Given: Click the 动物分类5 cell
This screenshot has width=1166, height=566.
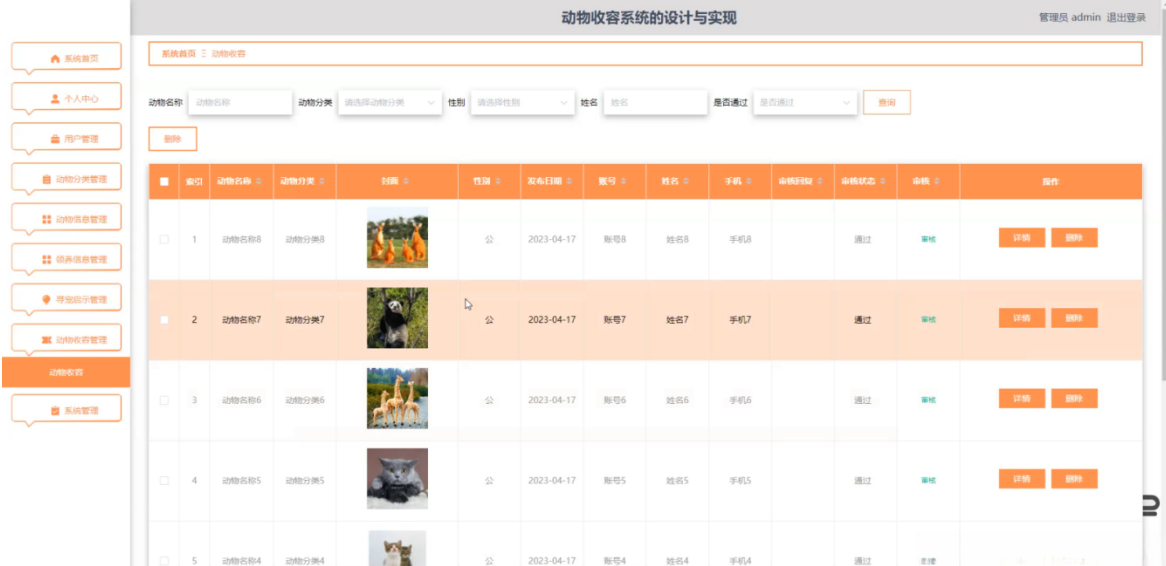Looking at the screenshot, I should tap(305, 480).
